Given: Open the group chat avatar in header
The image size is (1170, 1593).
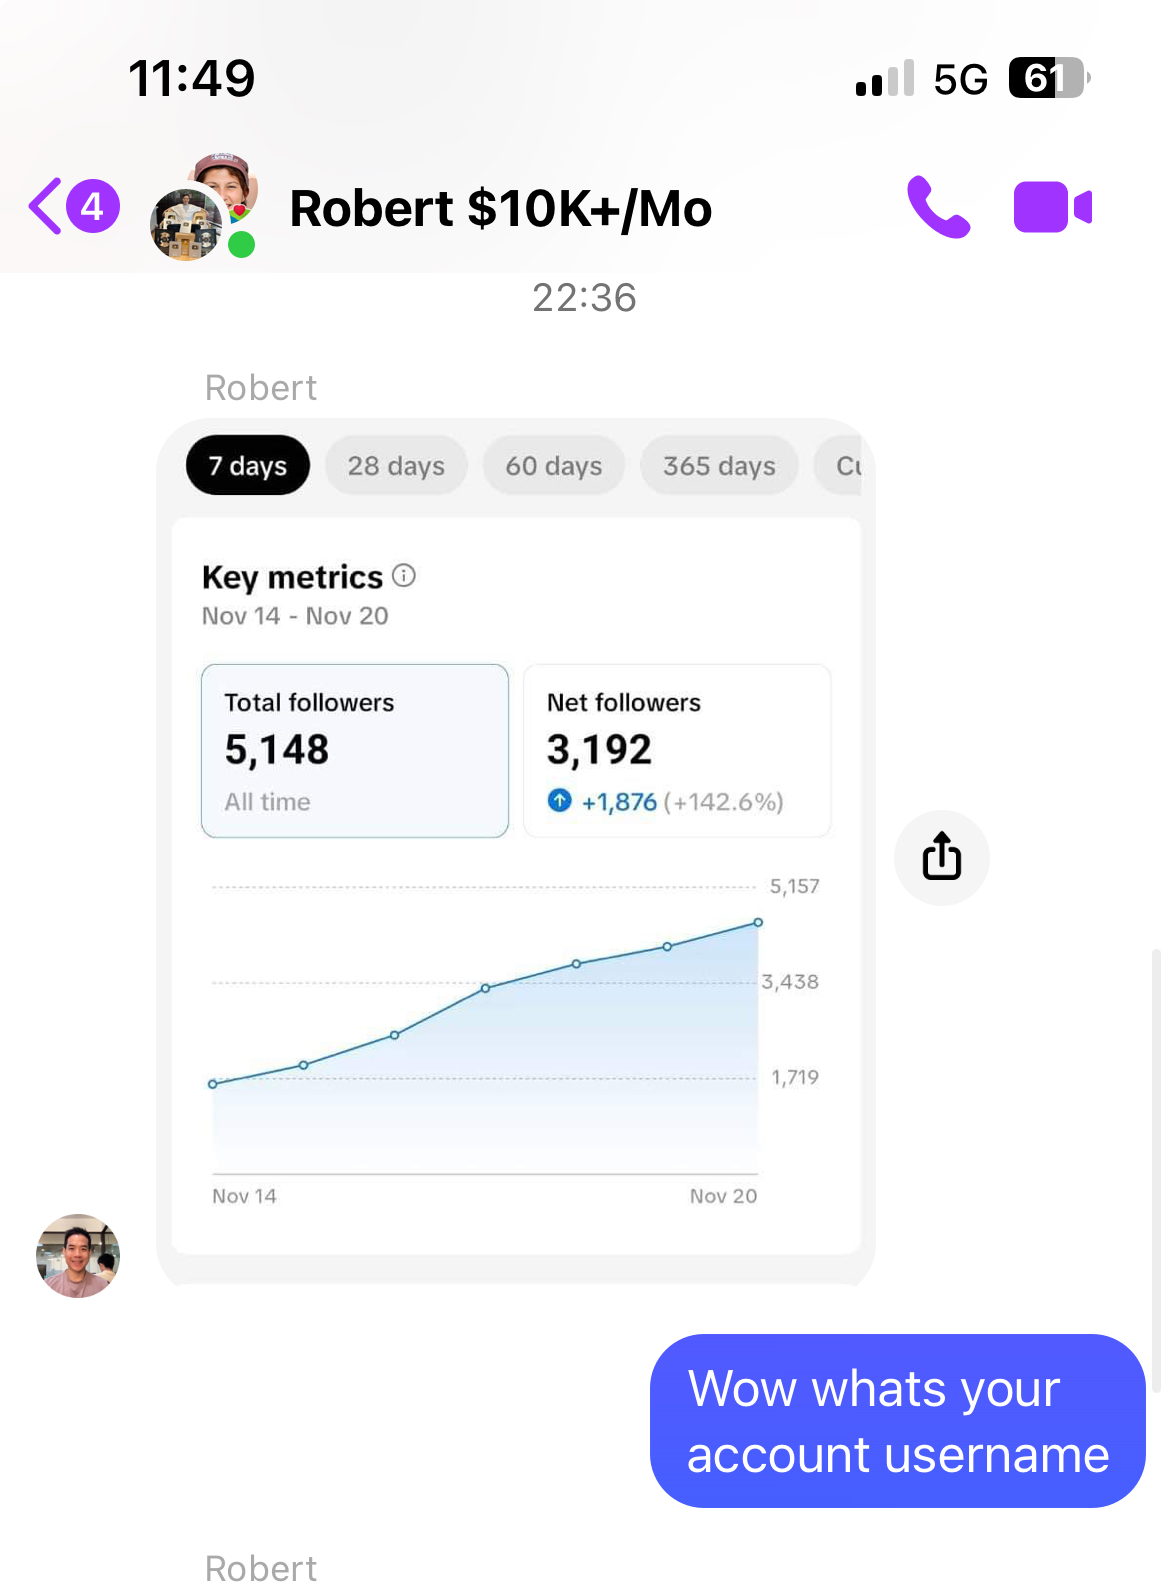Looking at the screenshot, I should coord(204,207).
